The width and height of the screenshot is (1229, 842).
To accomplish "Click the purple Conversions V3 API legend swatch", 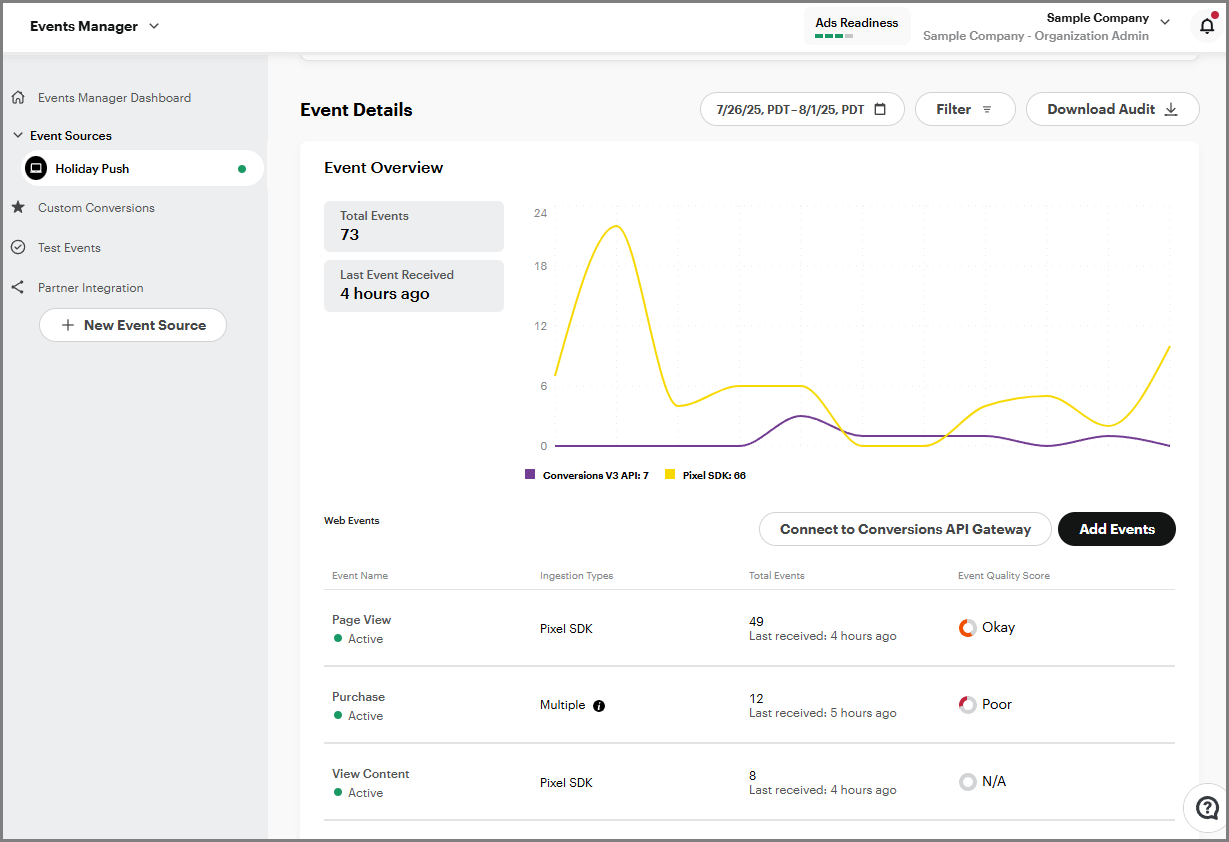I will pyautogui.click(x=530, y=475).
